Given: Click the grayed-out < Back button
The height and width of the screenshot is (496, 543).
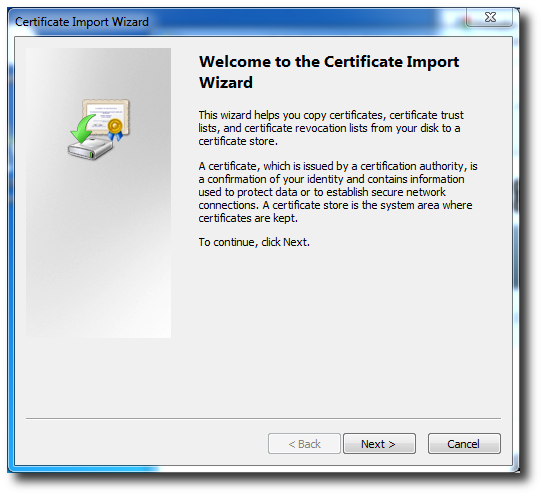Looking at the screenshot, I should tap(304, 443).
